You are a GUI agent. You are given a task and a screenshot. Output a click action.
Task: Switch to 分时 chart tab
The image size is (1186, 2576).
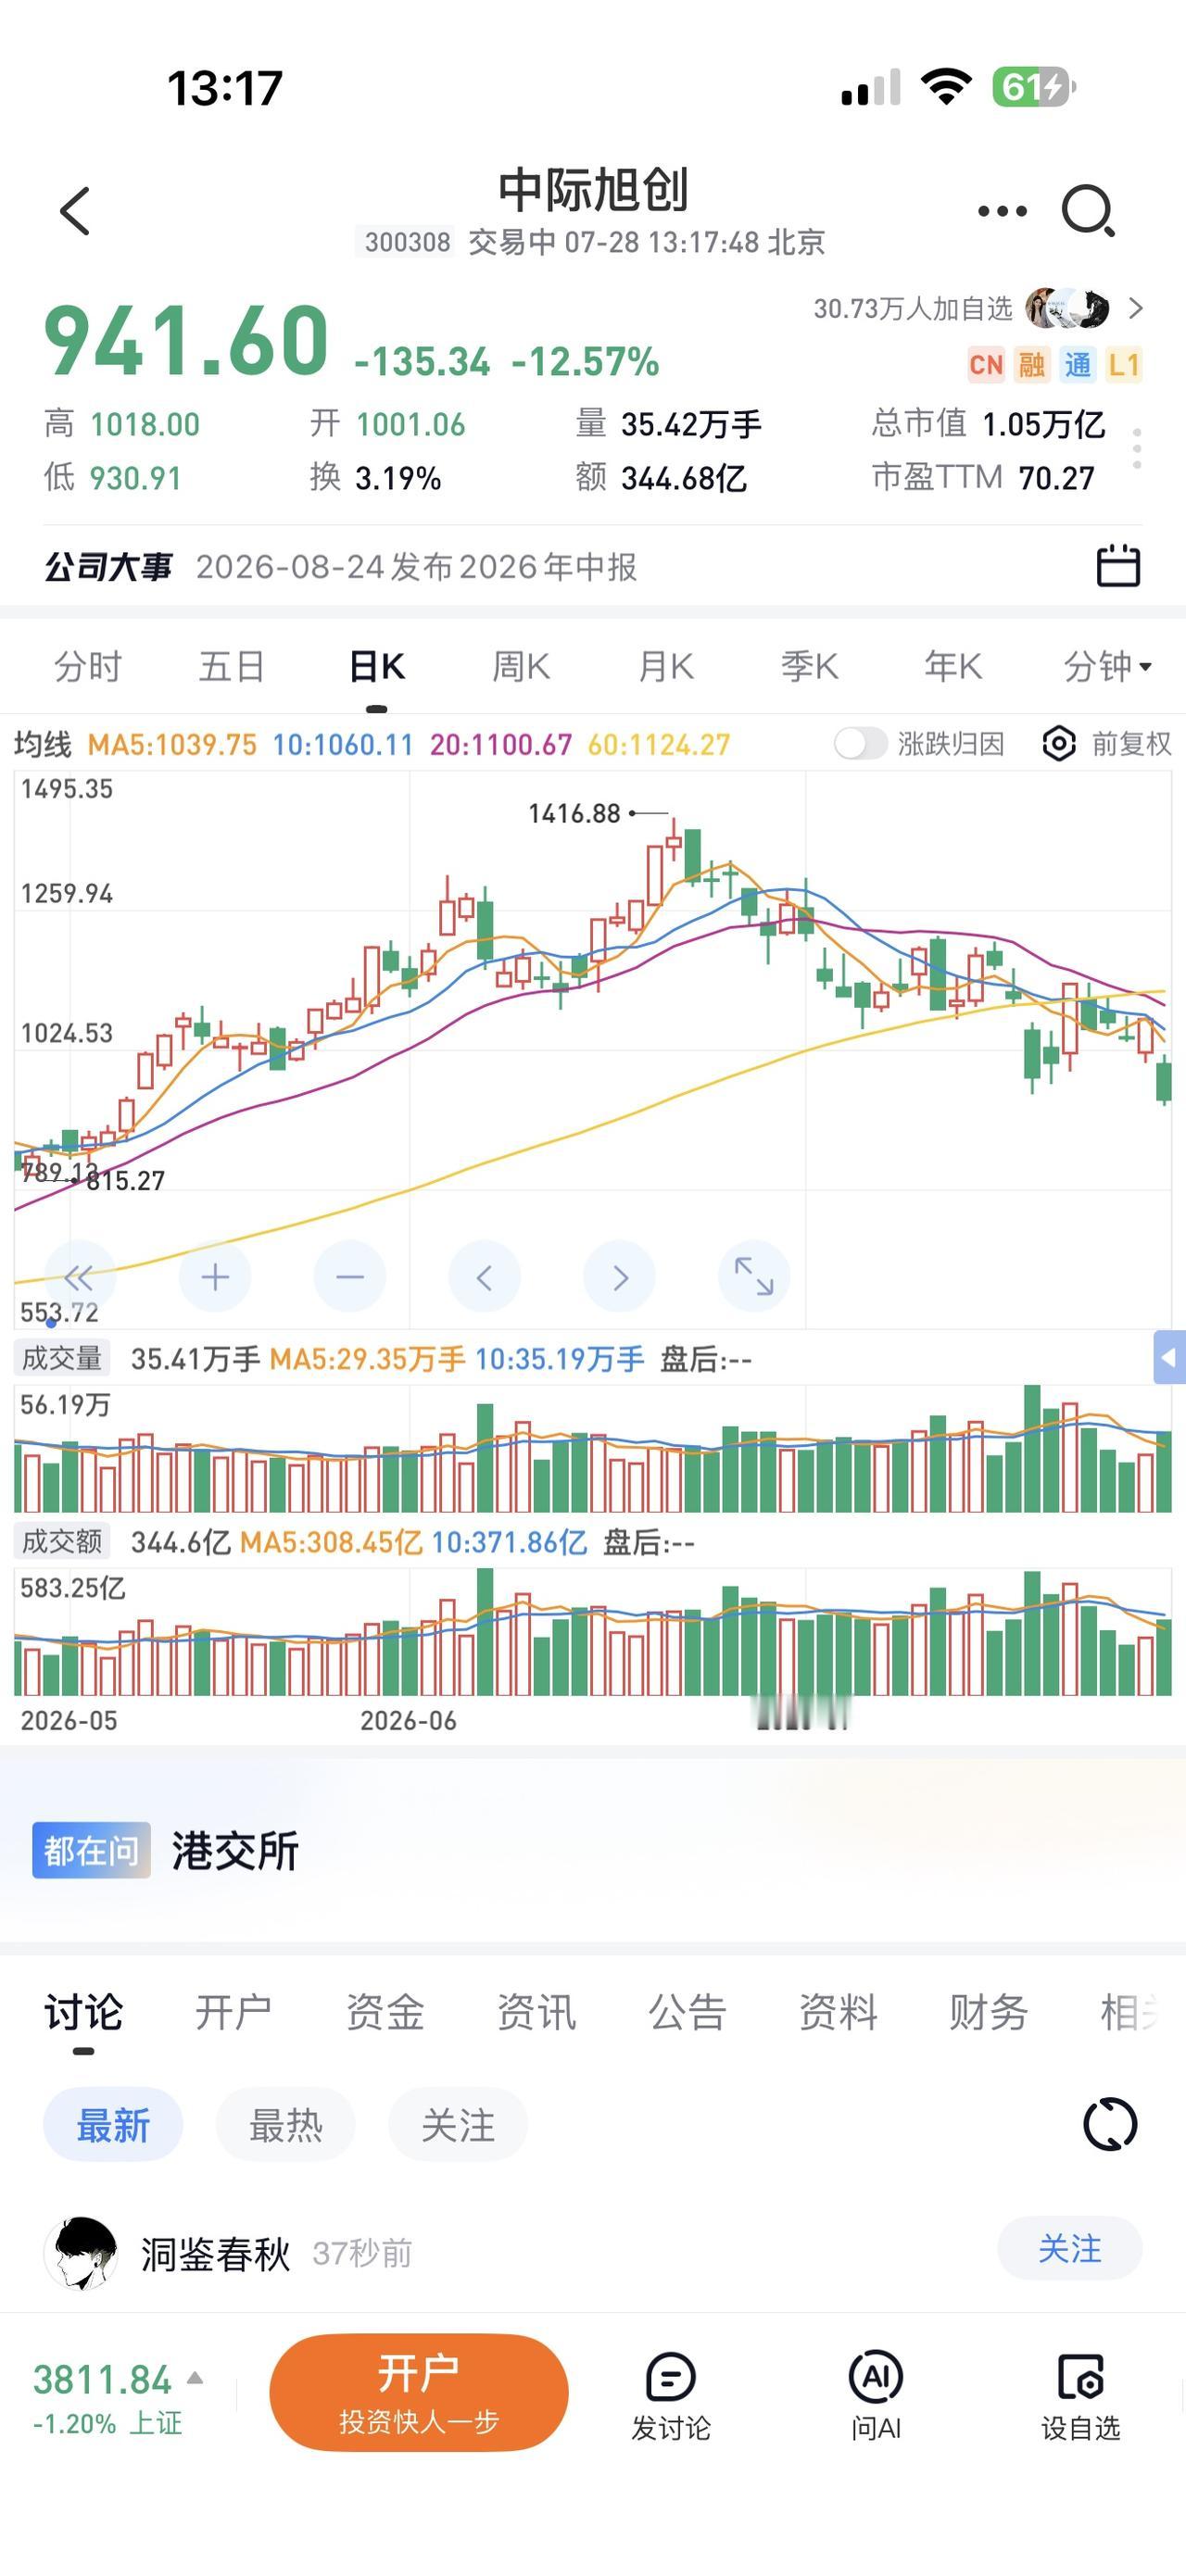(88, 666)
